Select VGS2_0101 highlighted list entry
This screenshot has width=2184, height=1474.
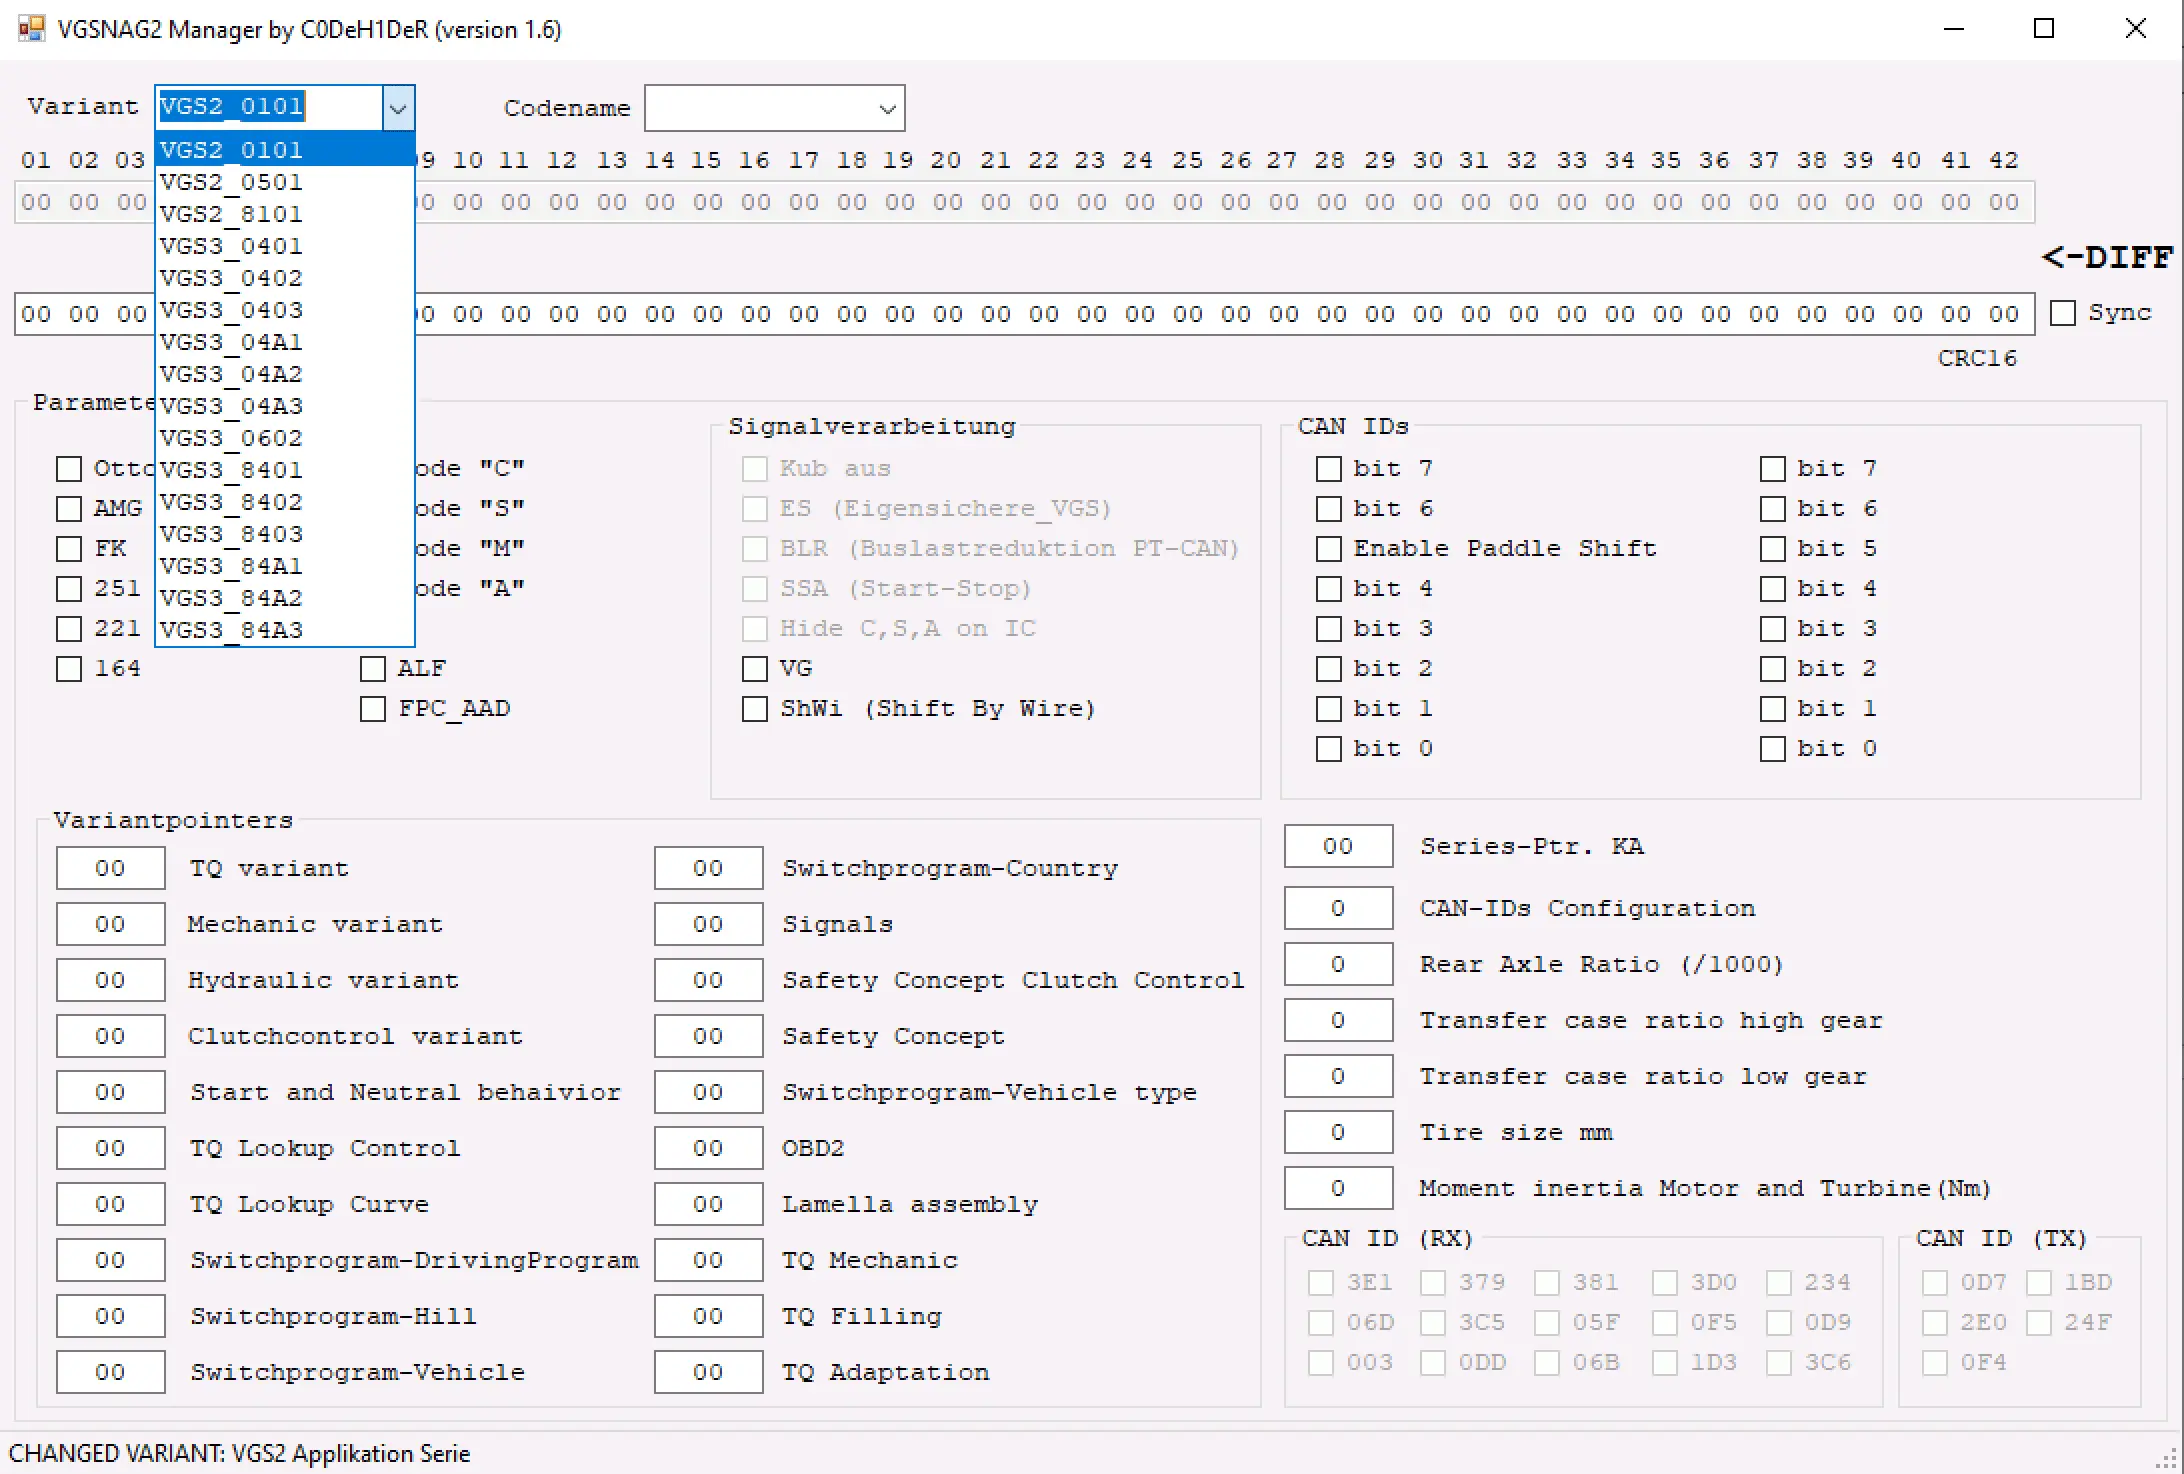[285, 150]
